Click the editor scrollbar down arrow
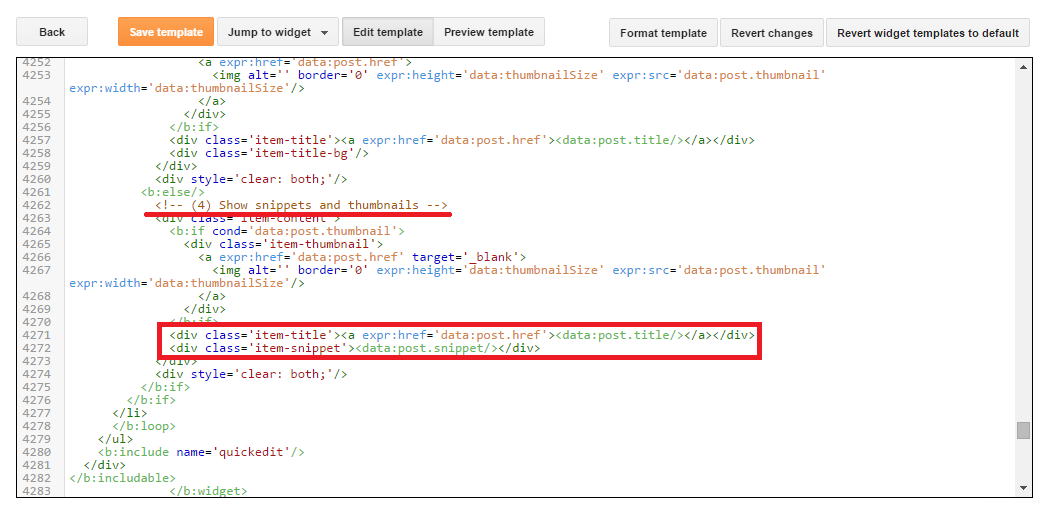Screen dimensions: 1058x520 point(1024,488)
